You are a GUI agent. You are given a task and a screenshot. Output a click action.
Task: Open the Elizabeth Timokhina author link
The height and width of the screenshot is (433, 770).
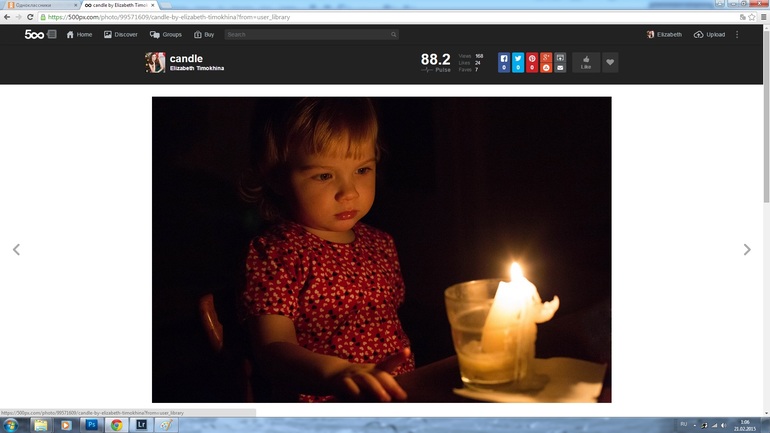[x=196, y=68]
